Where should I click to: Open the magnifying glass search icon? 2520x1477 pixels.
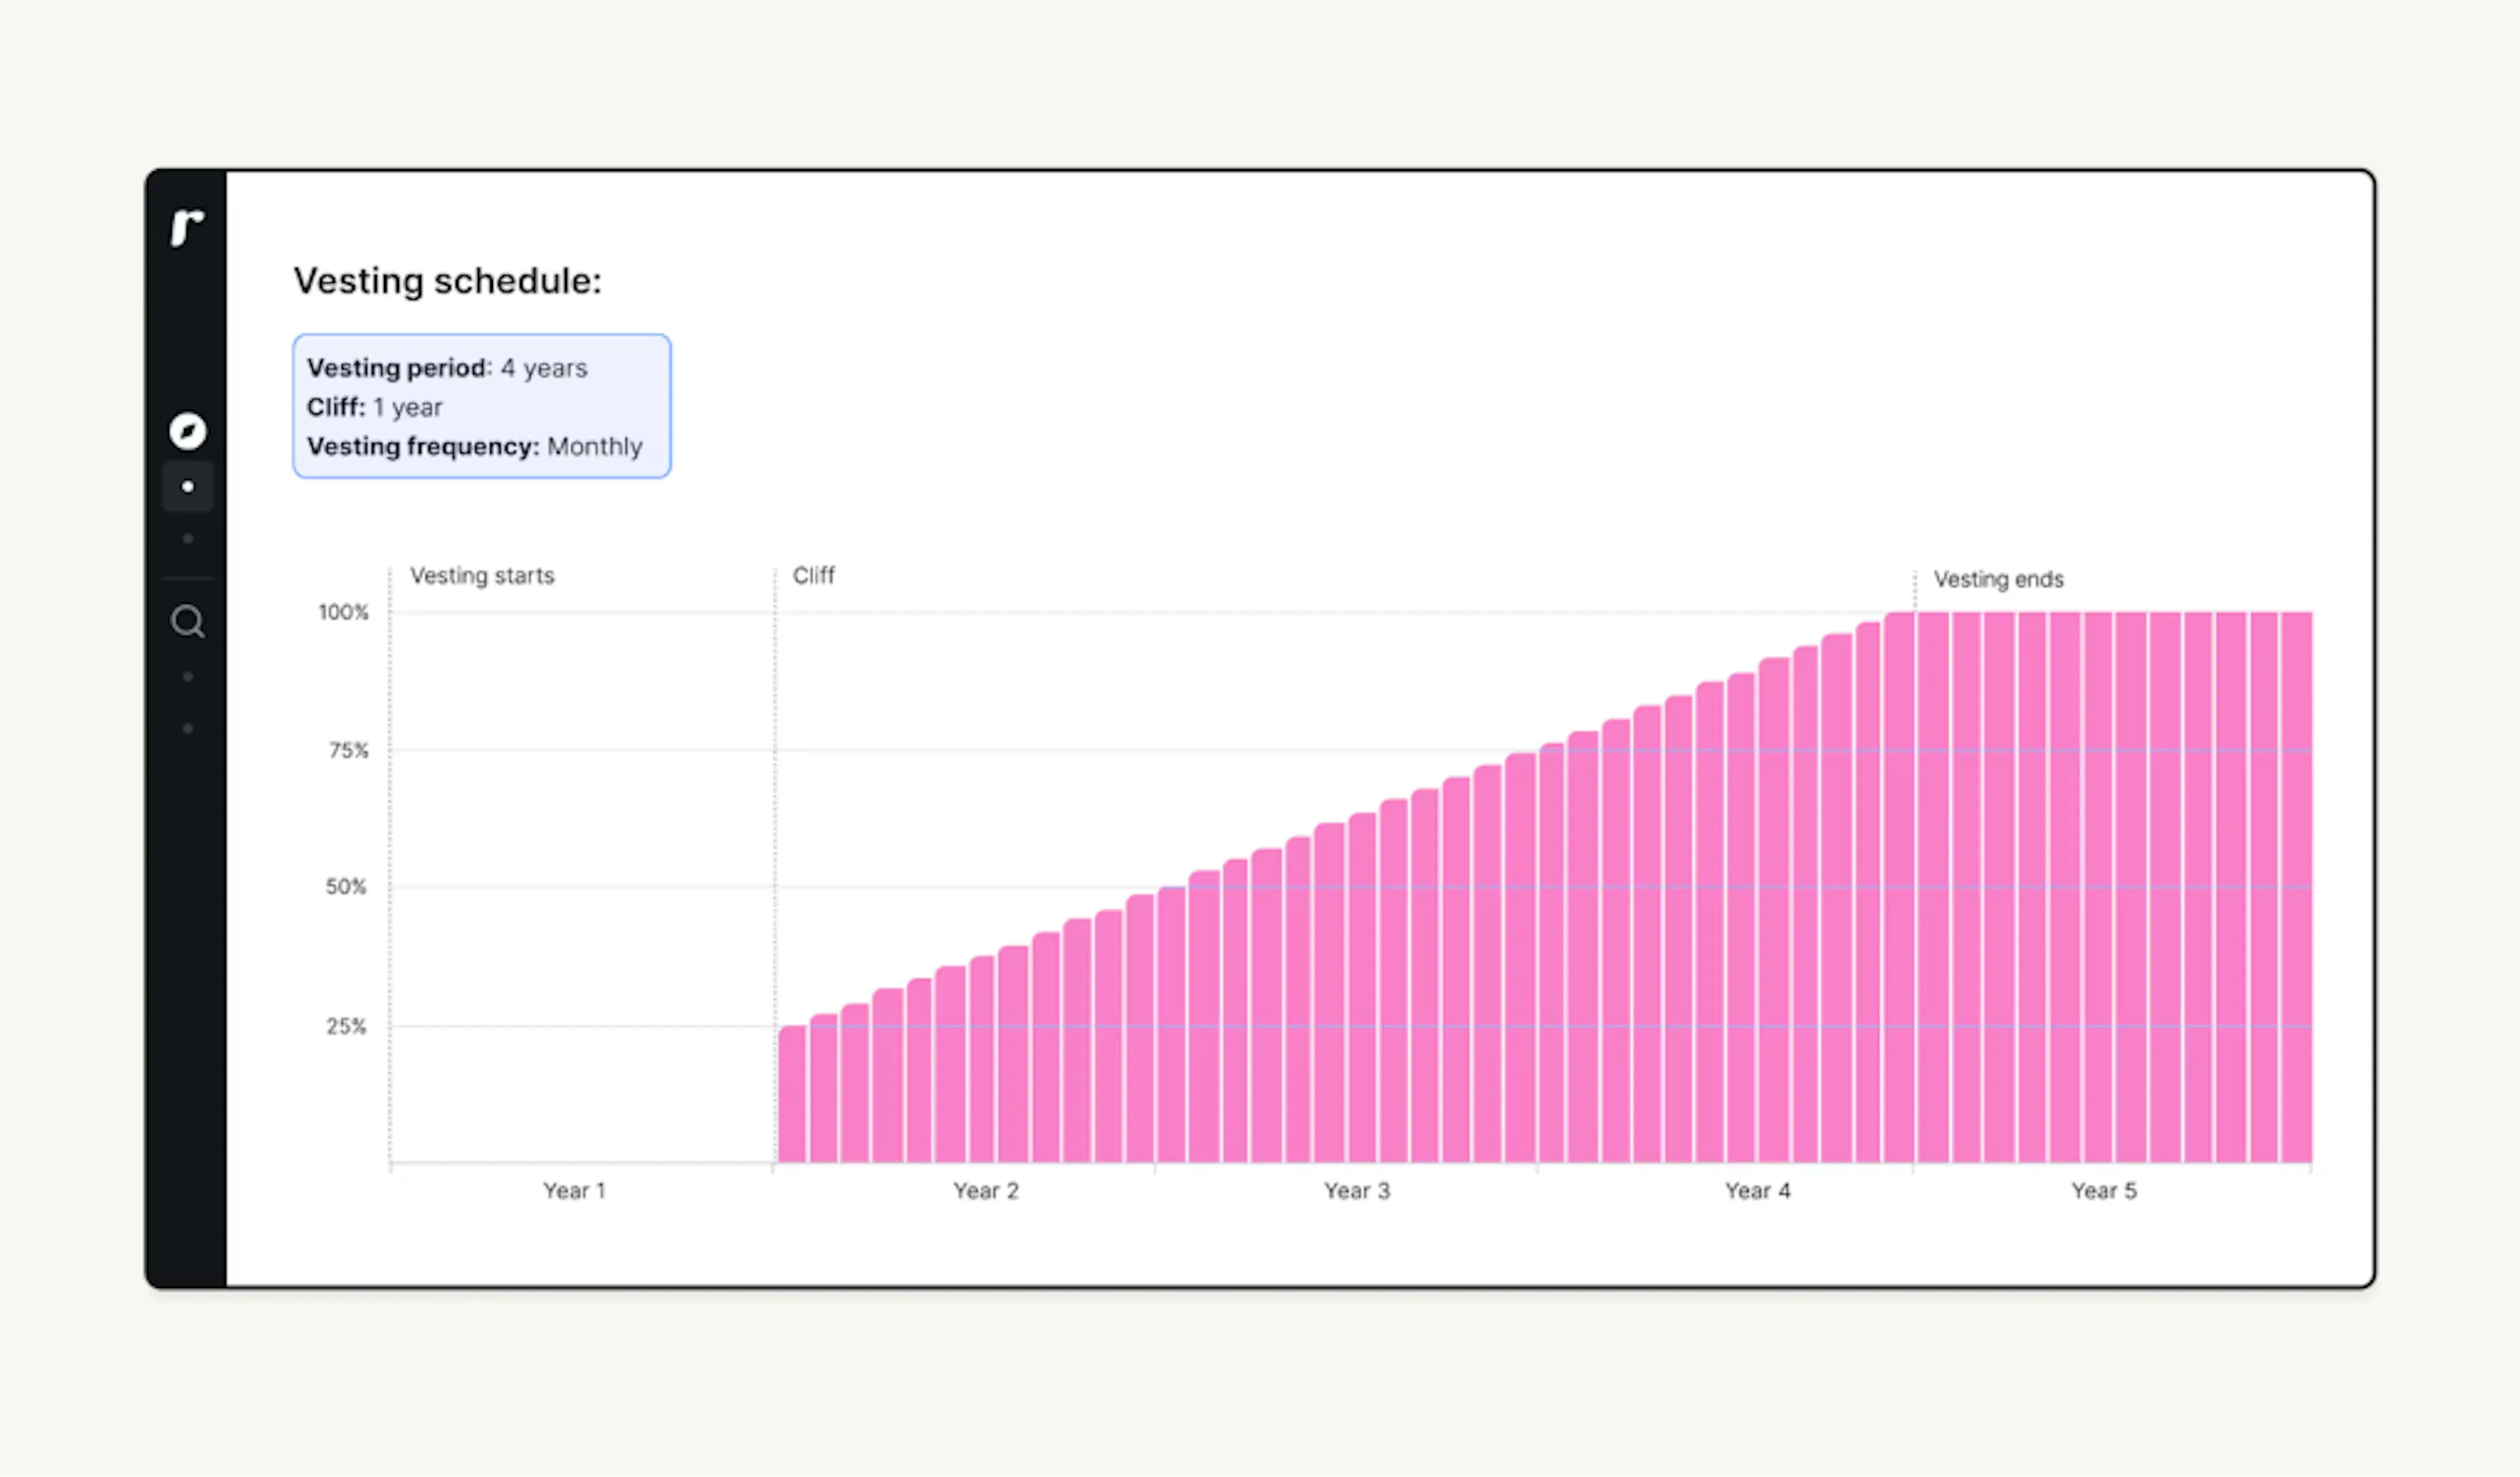(187, 622)
